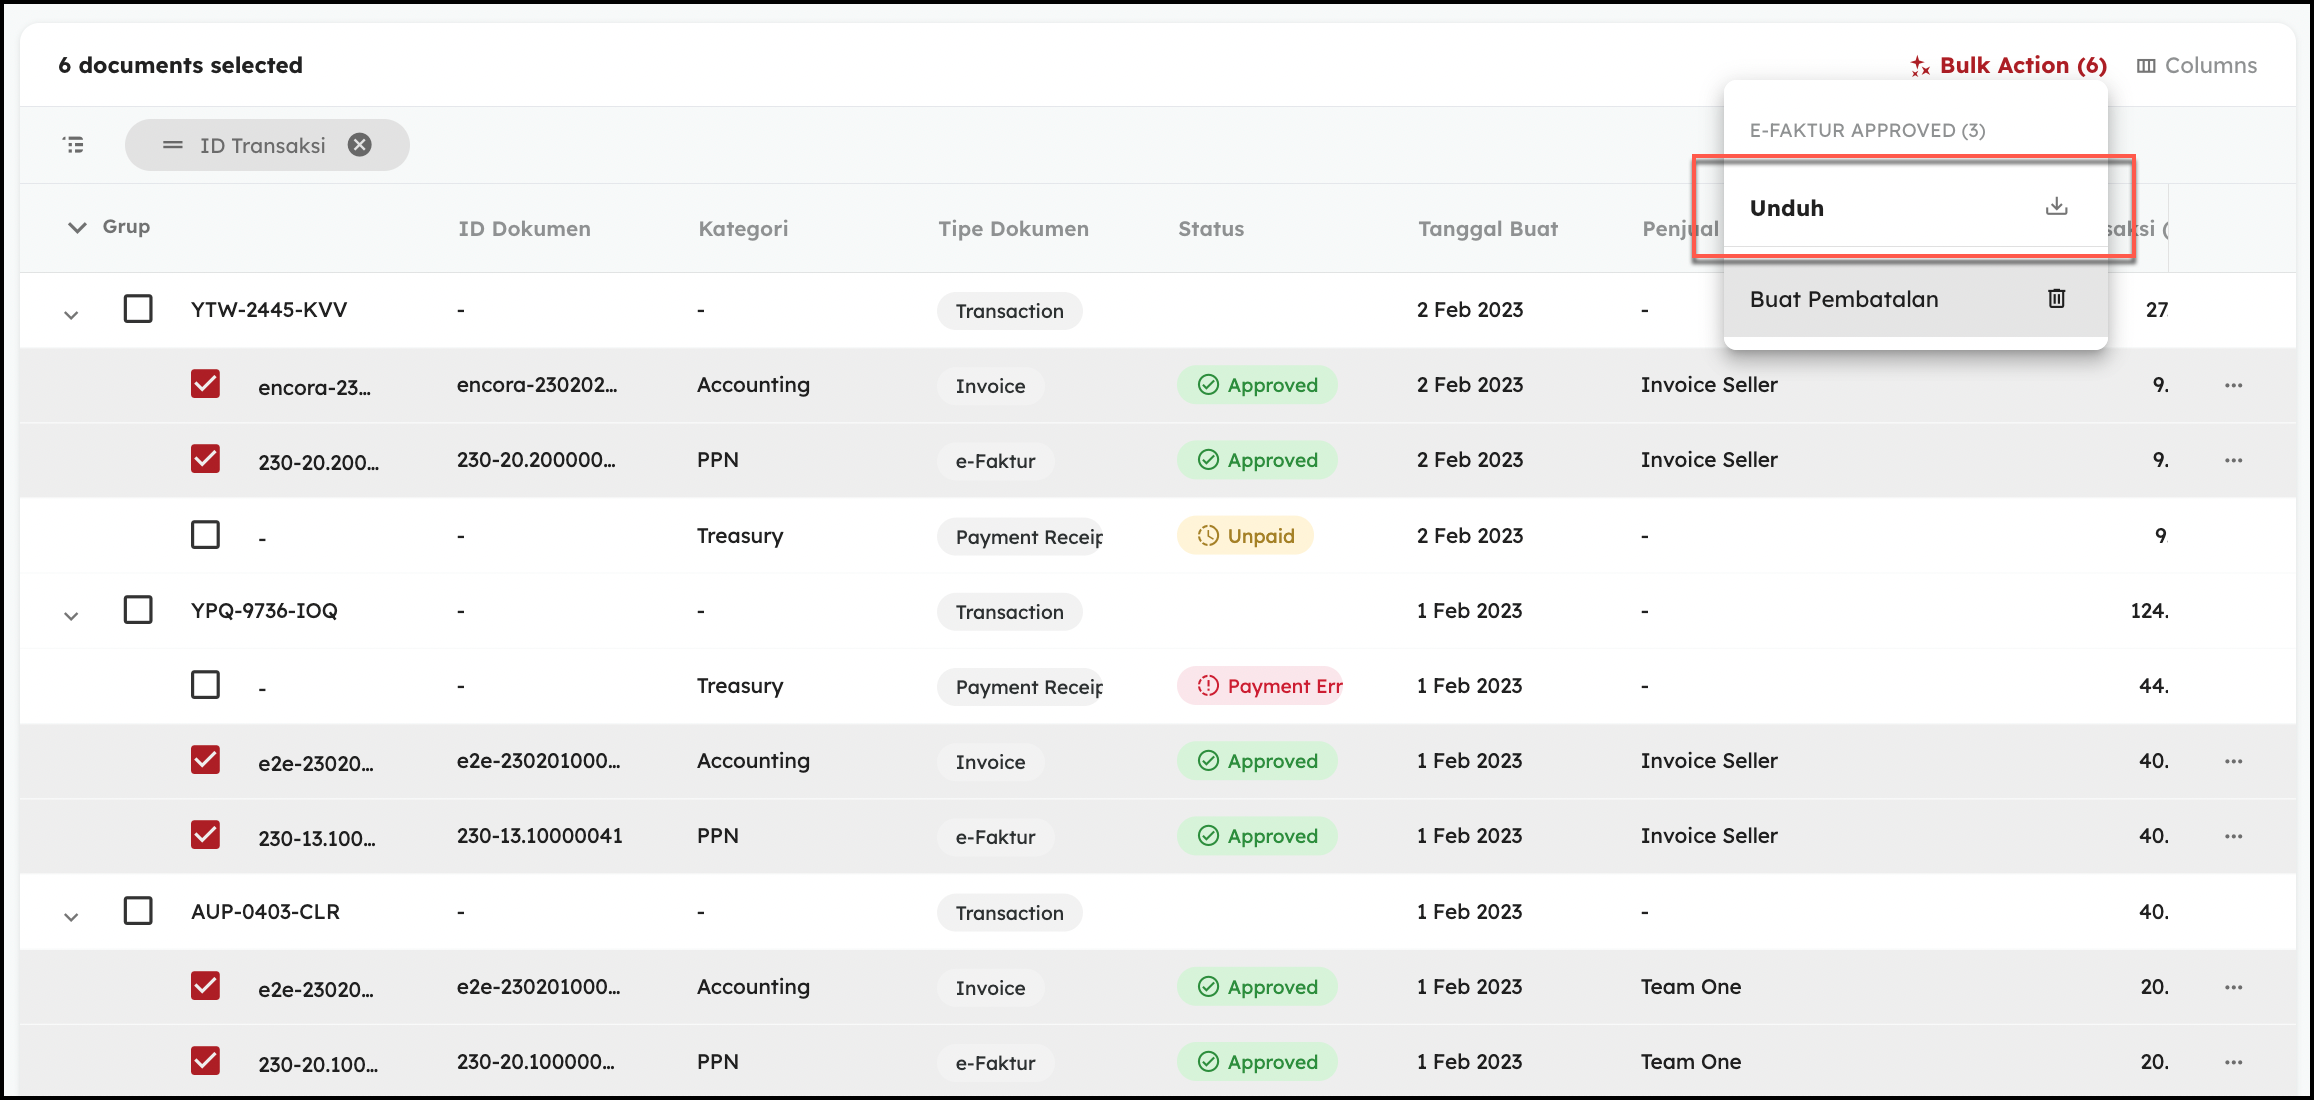Collapse the AUP-0403-CLR group

coord(71,917)
